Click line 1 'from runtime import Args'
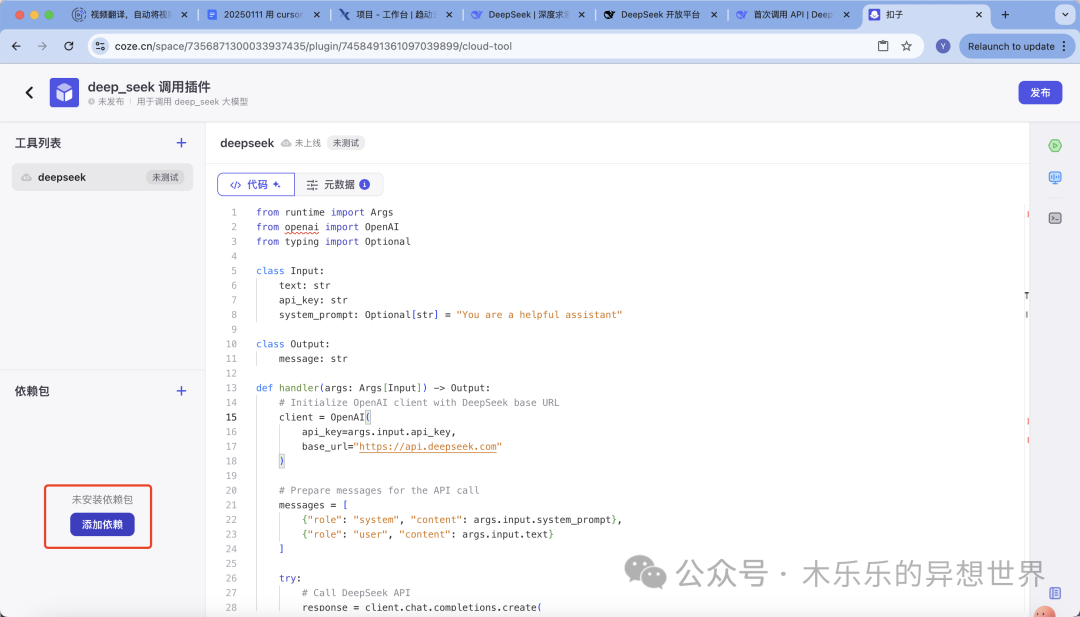 324,212
